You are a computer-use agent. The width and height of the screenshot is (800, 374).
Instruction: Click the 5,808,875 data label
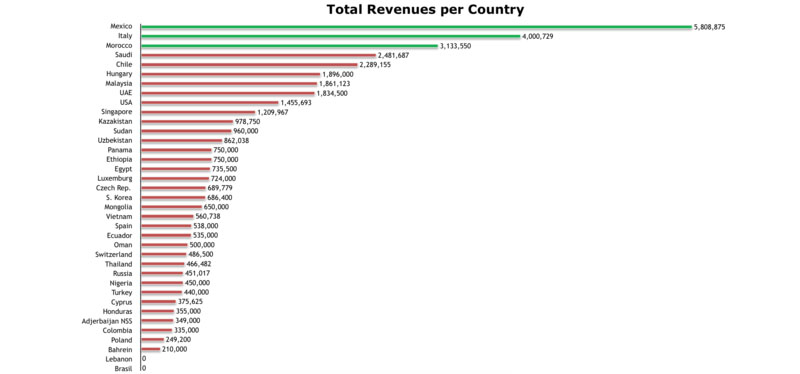709,27
